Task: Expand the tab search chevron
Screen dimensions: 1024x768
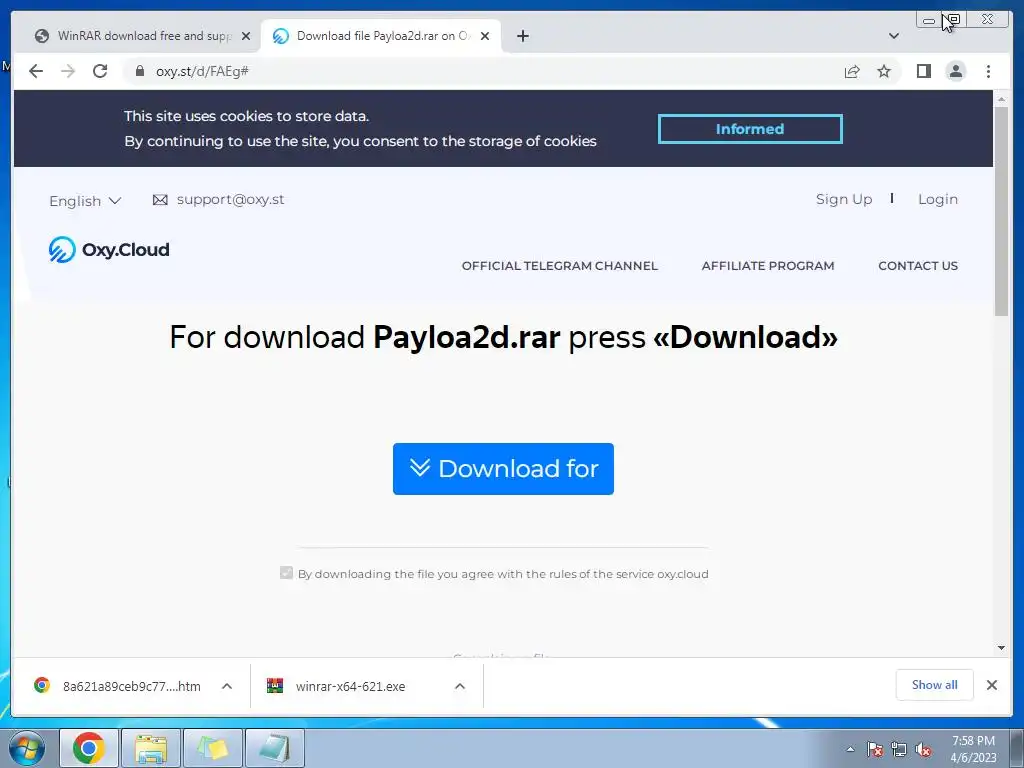Action: 893,36
